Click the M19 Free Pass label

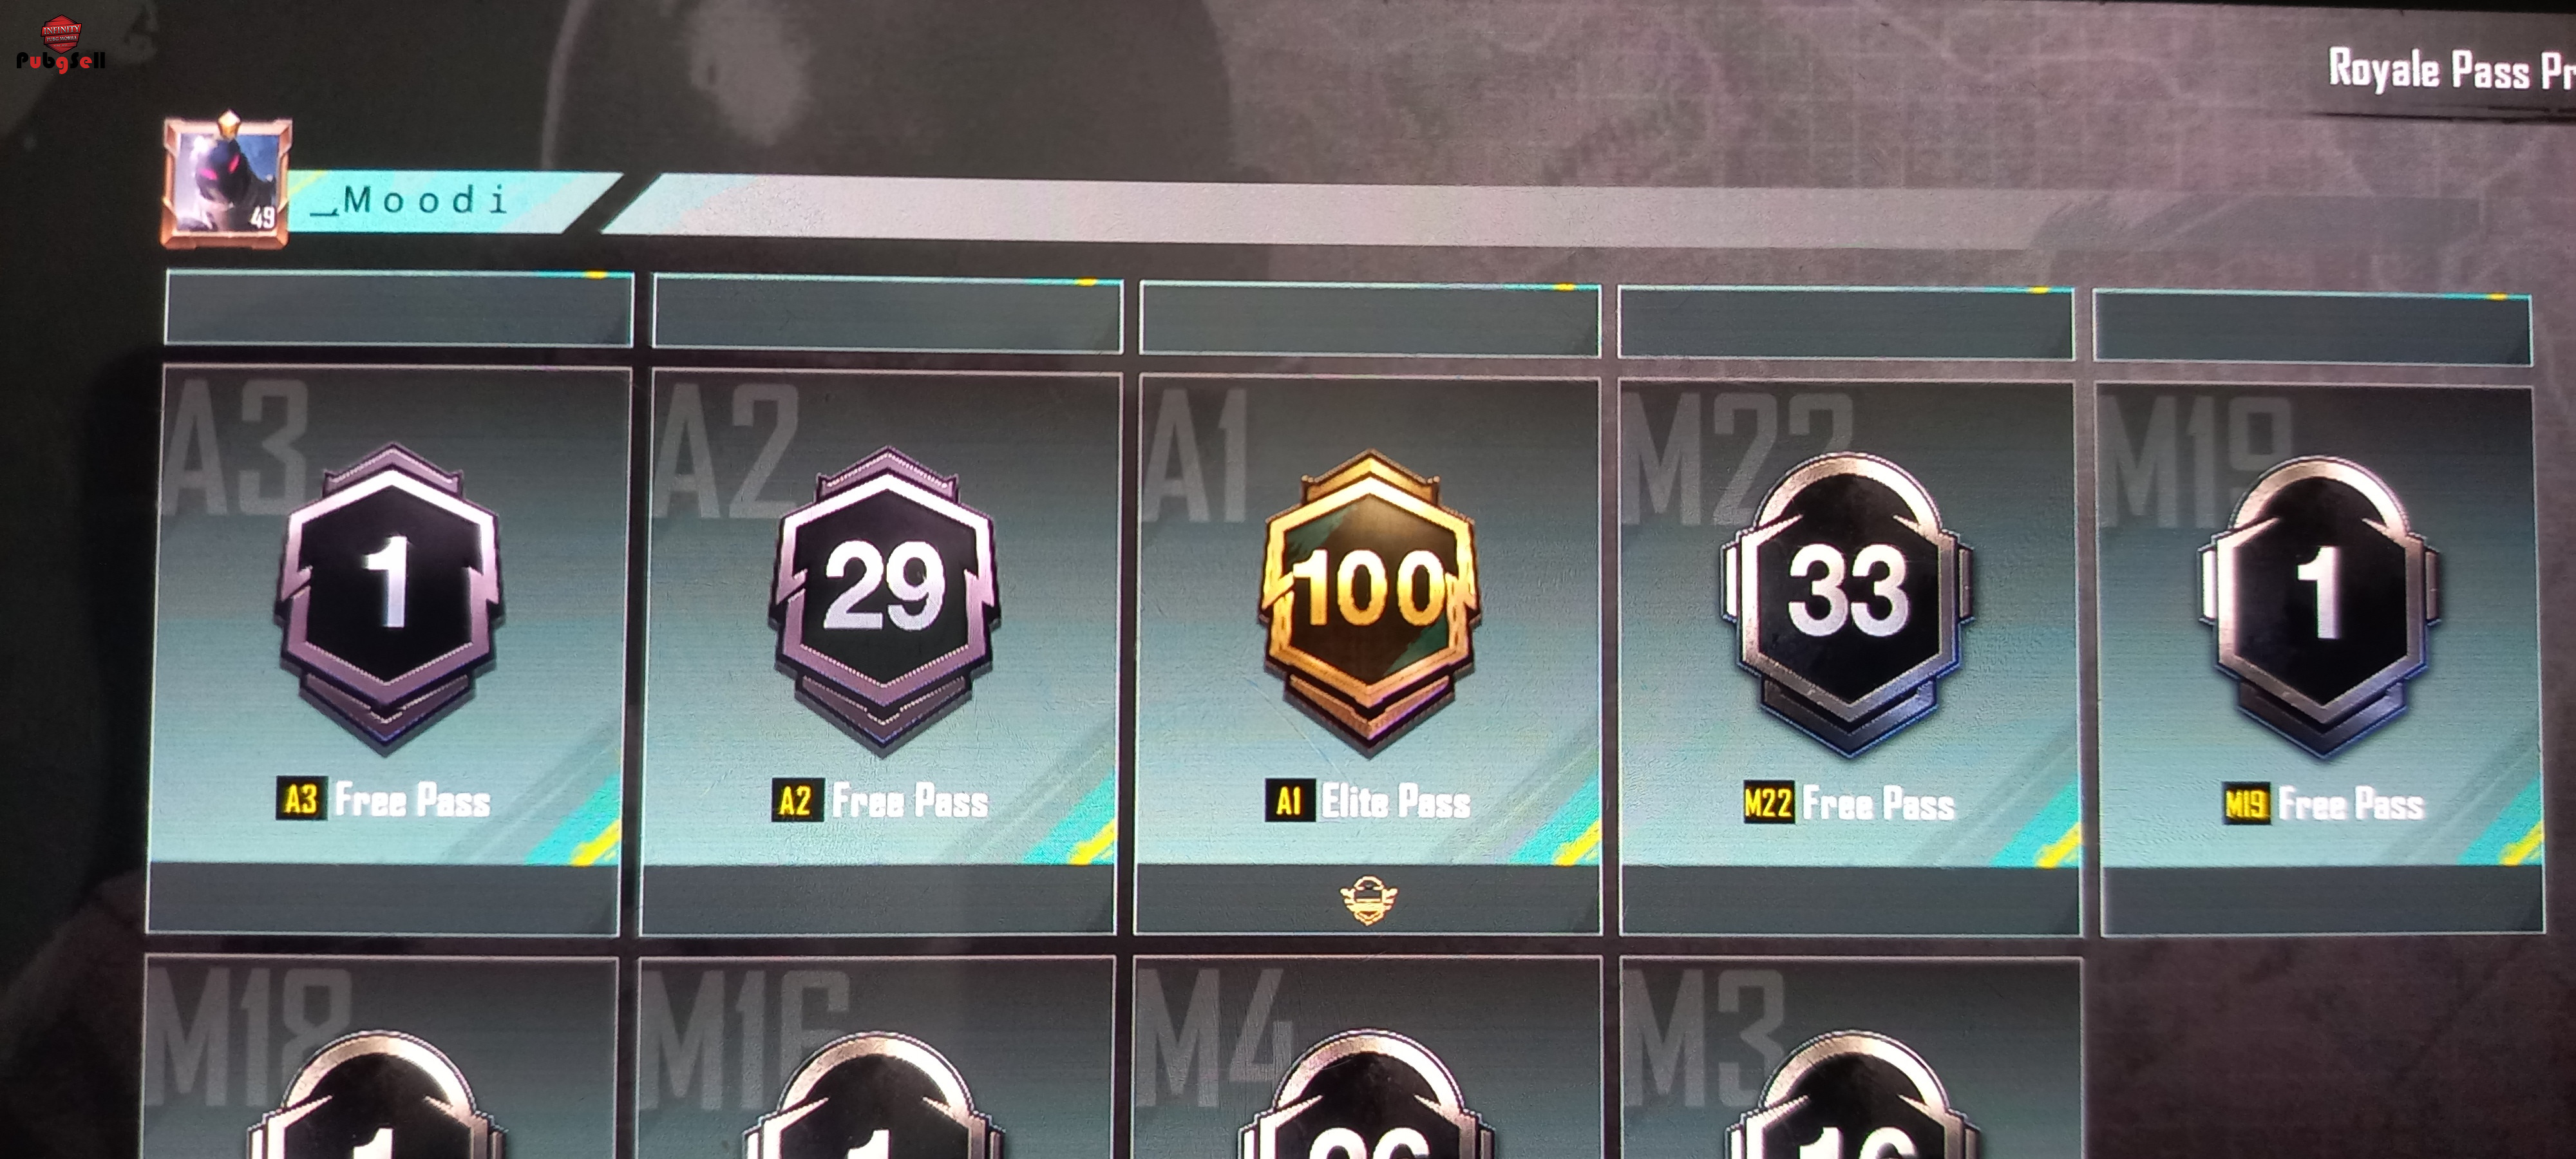tap(2325, 804)
